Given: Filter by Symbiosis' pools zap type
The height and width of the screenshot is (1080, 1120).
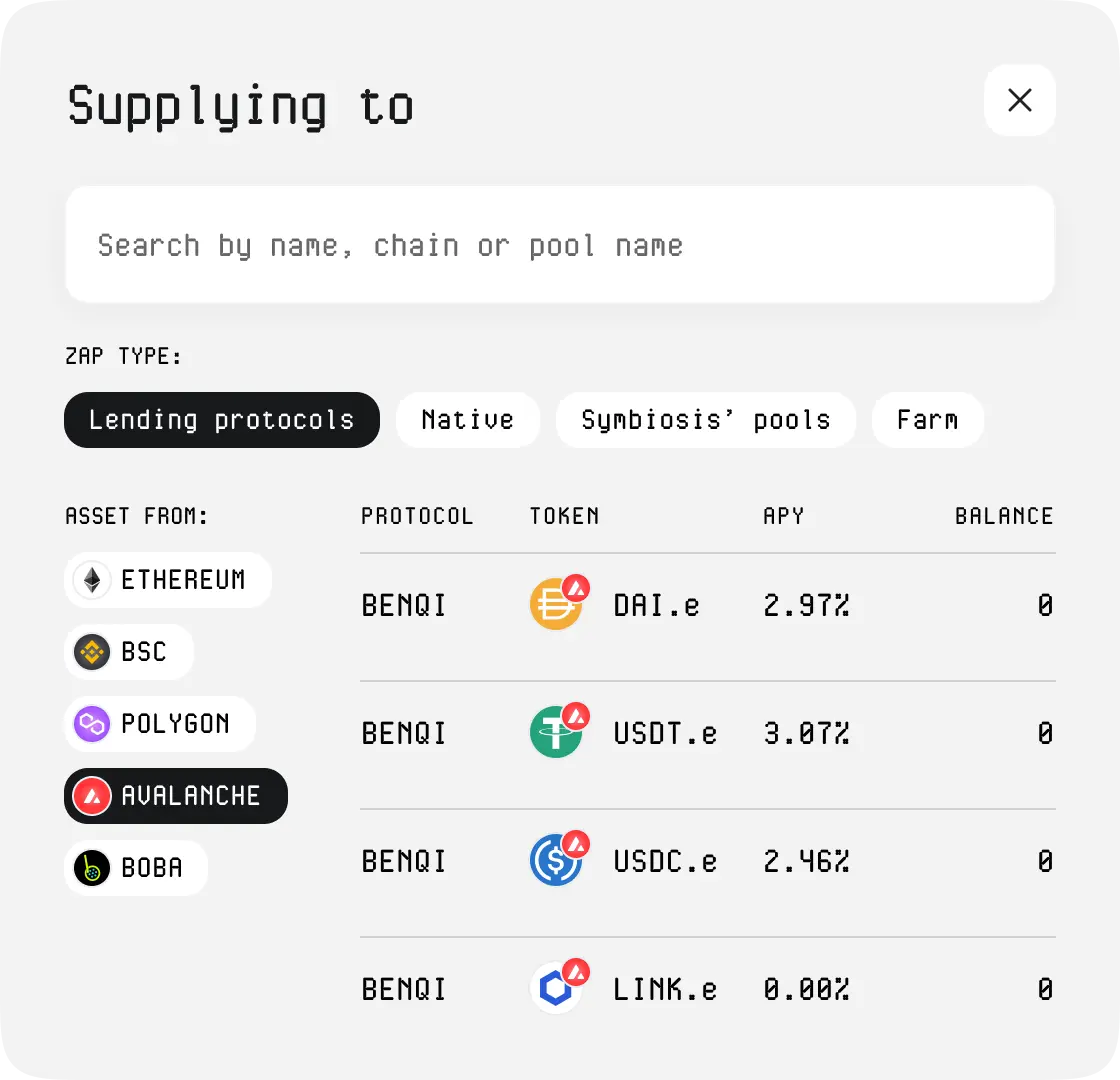Looking at the screenshot, I should [x=706, y=420].
